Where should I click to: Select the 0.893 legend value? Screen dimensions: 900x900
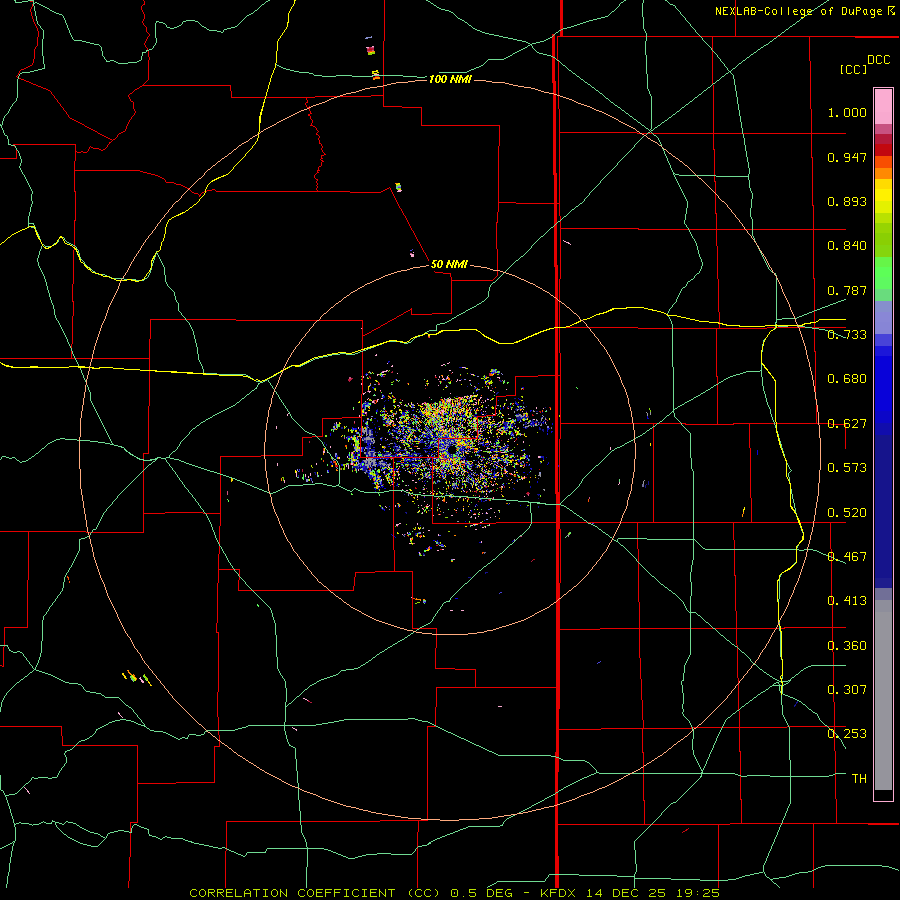click(847, 201)
